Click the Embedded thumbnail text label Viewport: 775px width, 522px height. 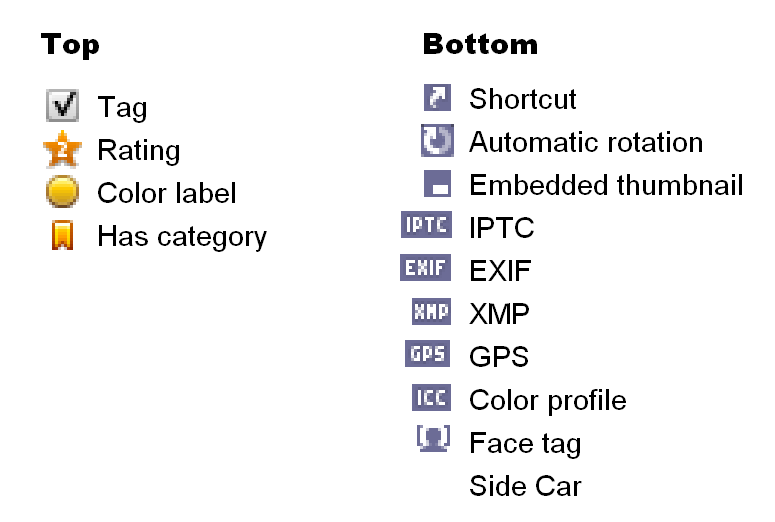606,185
